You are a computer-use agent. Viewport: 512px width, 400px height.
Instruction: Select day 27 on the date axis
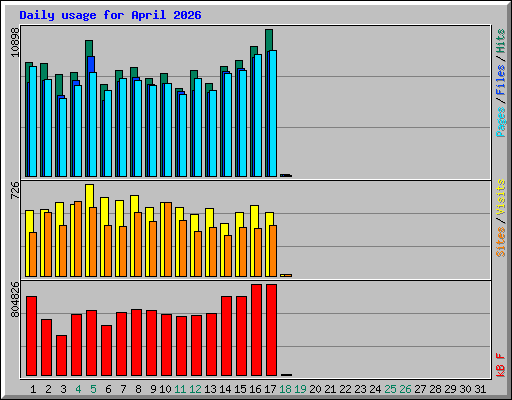click(420, 389)
